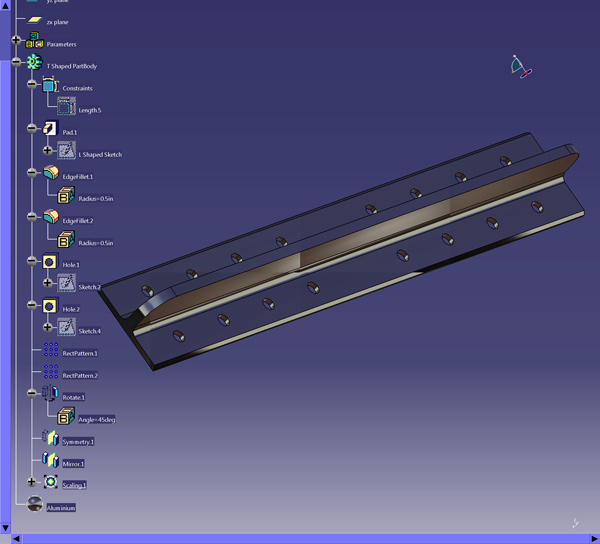This screenshot has height=544, width=600.
Task: Select the Pad.1 feature icon
Action: click(x=50, y=130)
